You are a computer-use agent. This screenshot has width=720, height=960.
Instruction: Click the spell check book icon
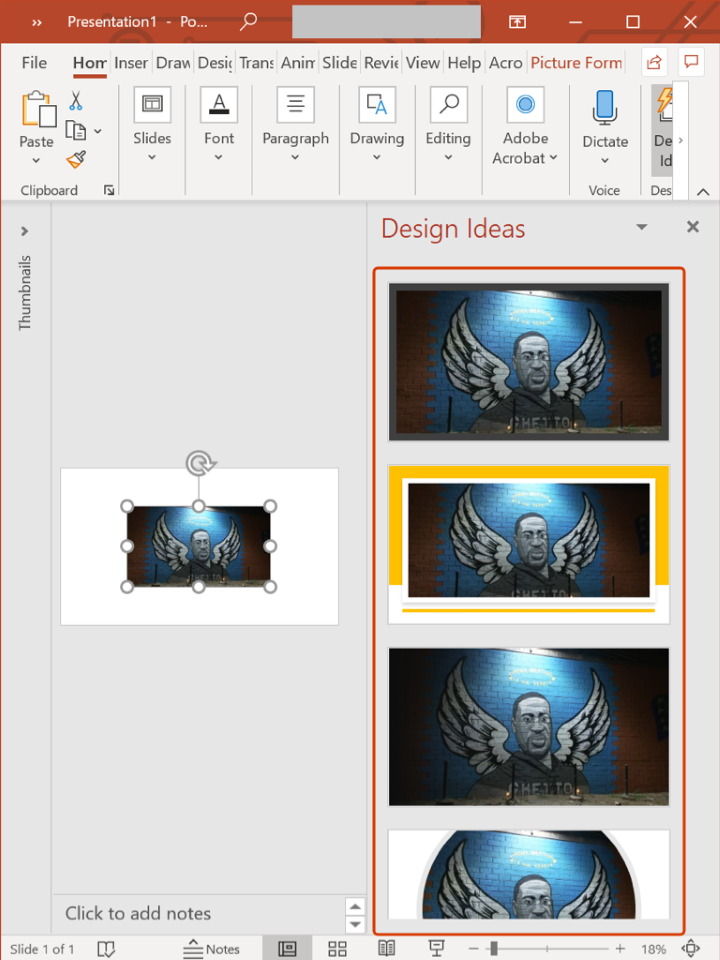(106, 949)
